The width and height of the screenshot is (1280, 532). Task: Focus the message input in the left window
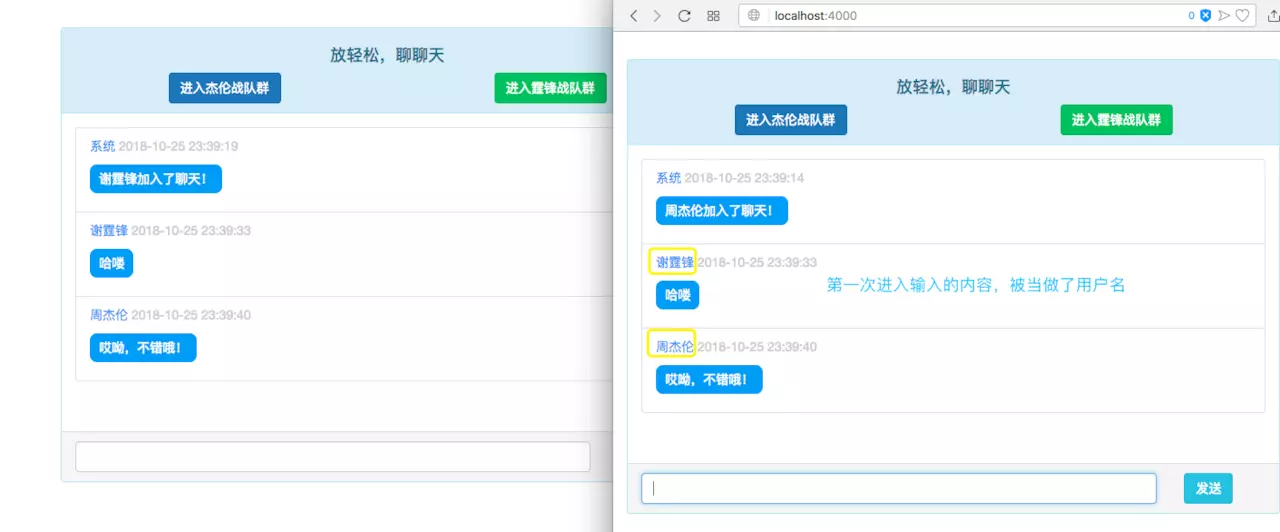pos(333,456)
